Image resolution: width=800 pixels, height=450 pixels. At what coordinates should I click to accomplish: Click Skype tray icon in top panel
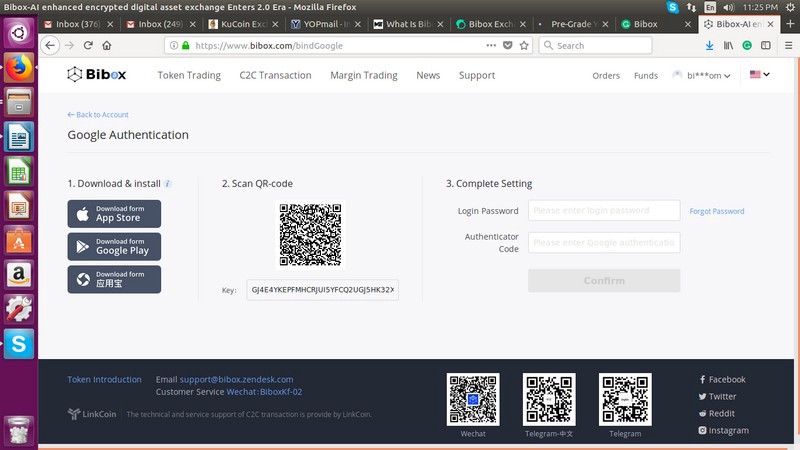point(672,7)
